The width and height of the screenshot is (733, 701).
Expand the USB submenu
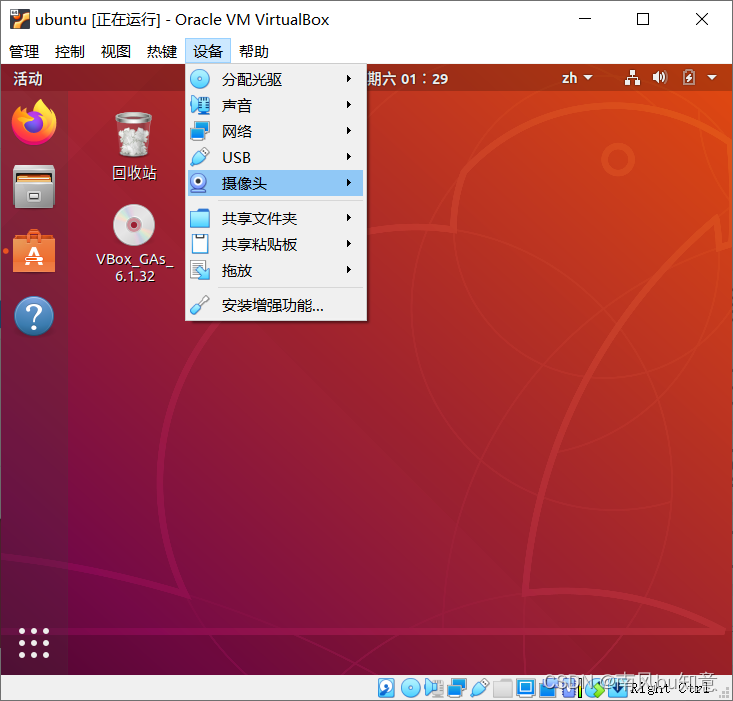coord(275,157)
